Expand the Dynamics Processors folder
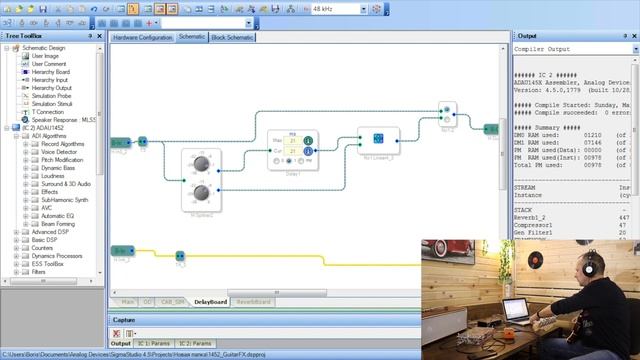Viewport: 640px width, 360px height. point(16,256)
